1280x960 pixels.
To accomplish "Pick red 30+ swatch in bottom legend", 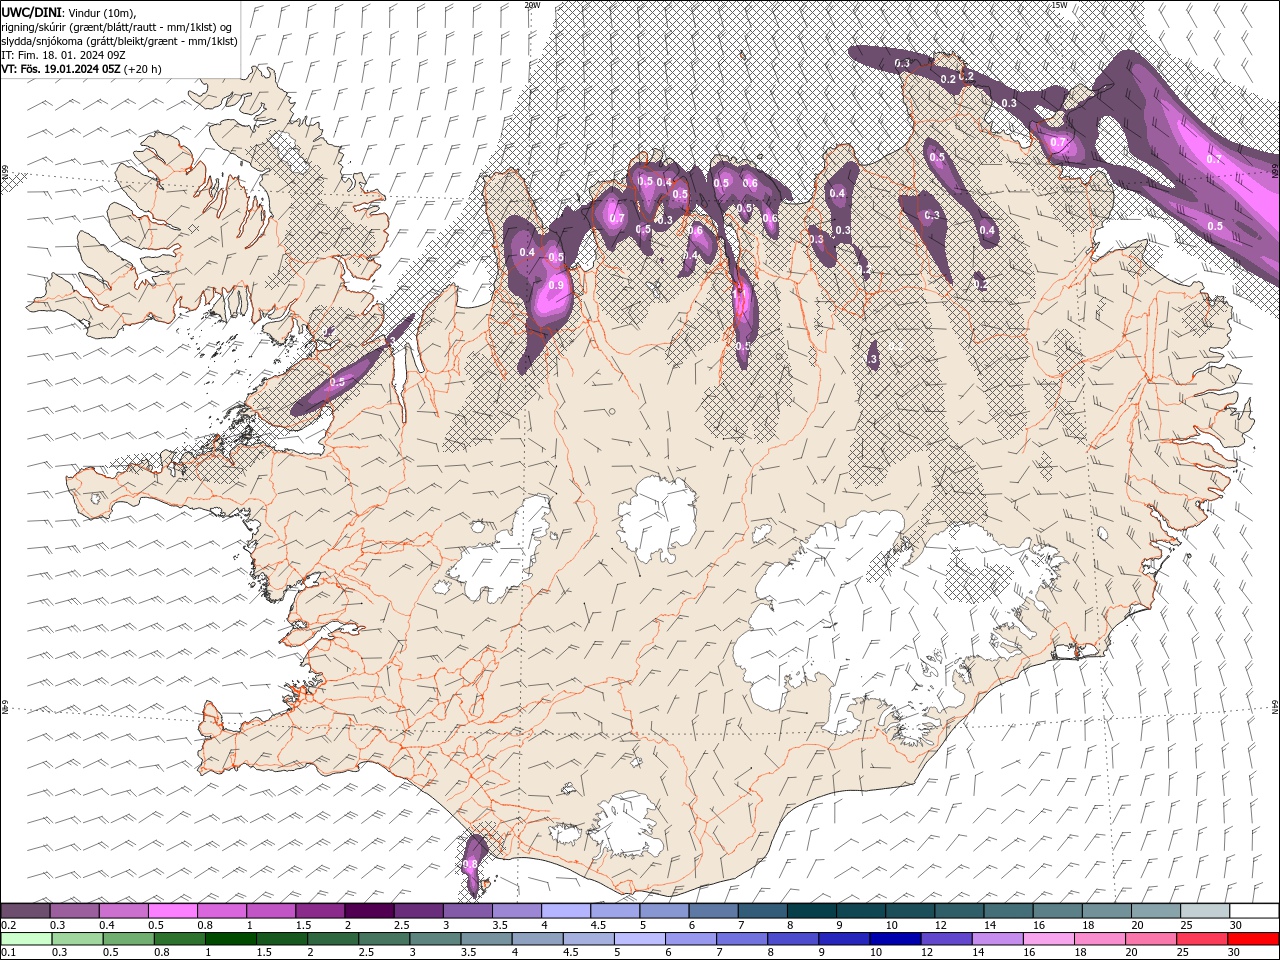I will [x=1252, y=939].
